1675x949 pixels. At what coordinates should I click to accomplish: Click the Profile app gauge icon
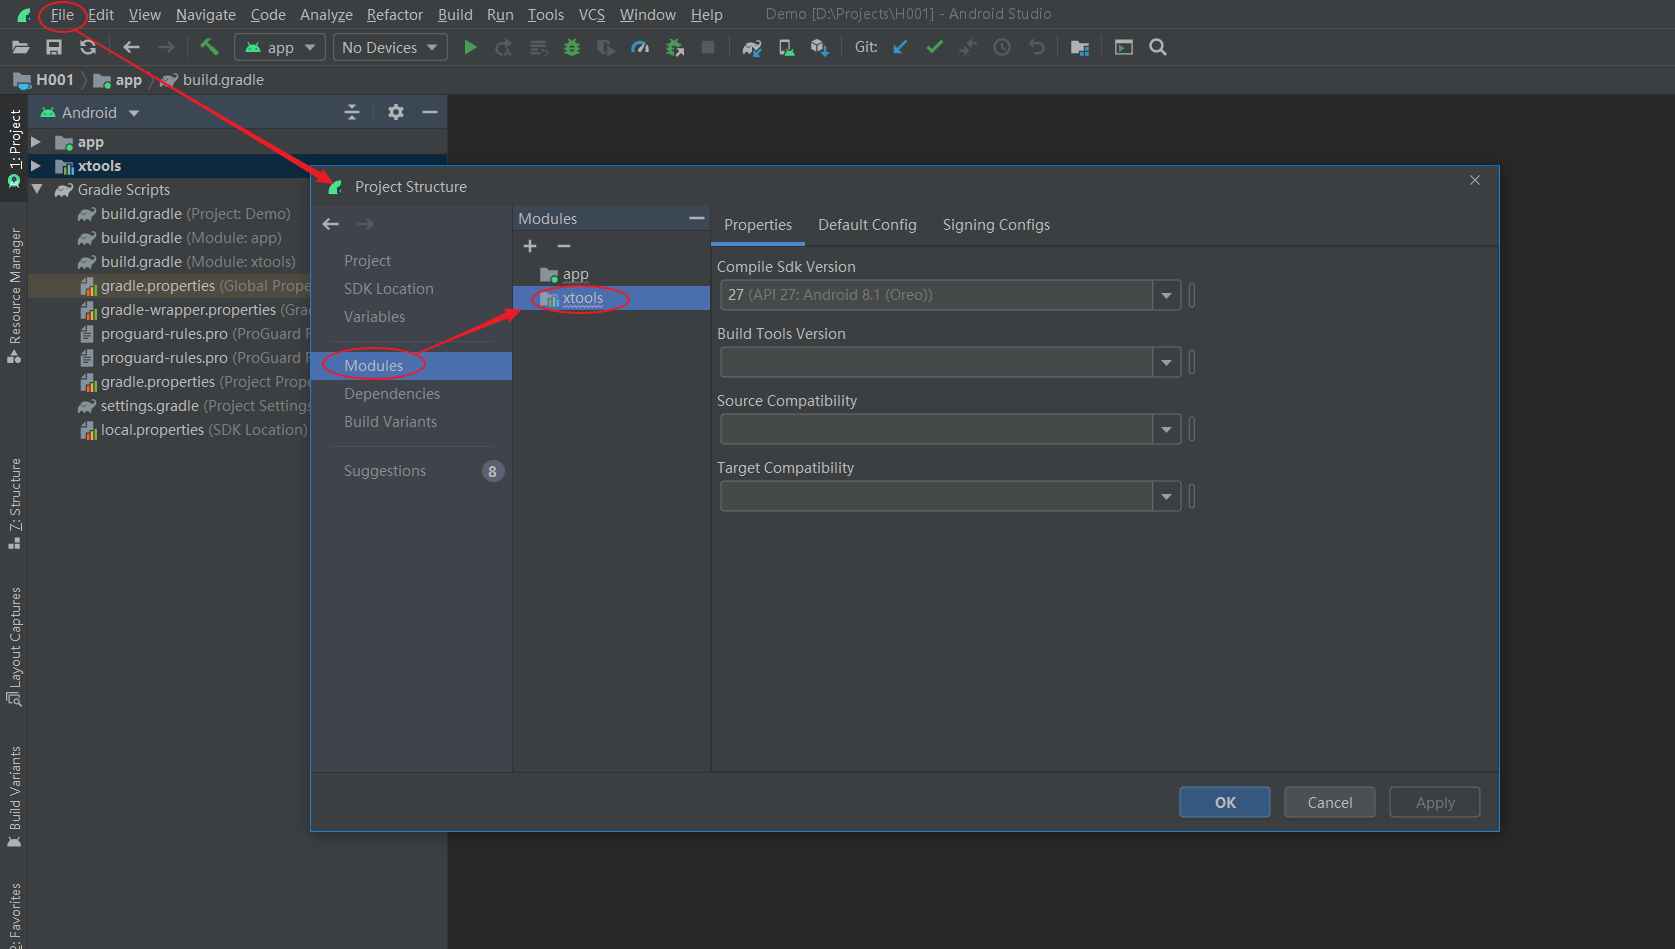coord(640,47)
